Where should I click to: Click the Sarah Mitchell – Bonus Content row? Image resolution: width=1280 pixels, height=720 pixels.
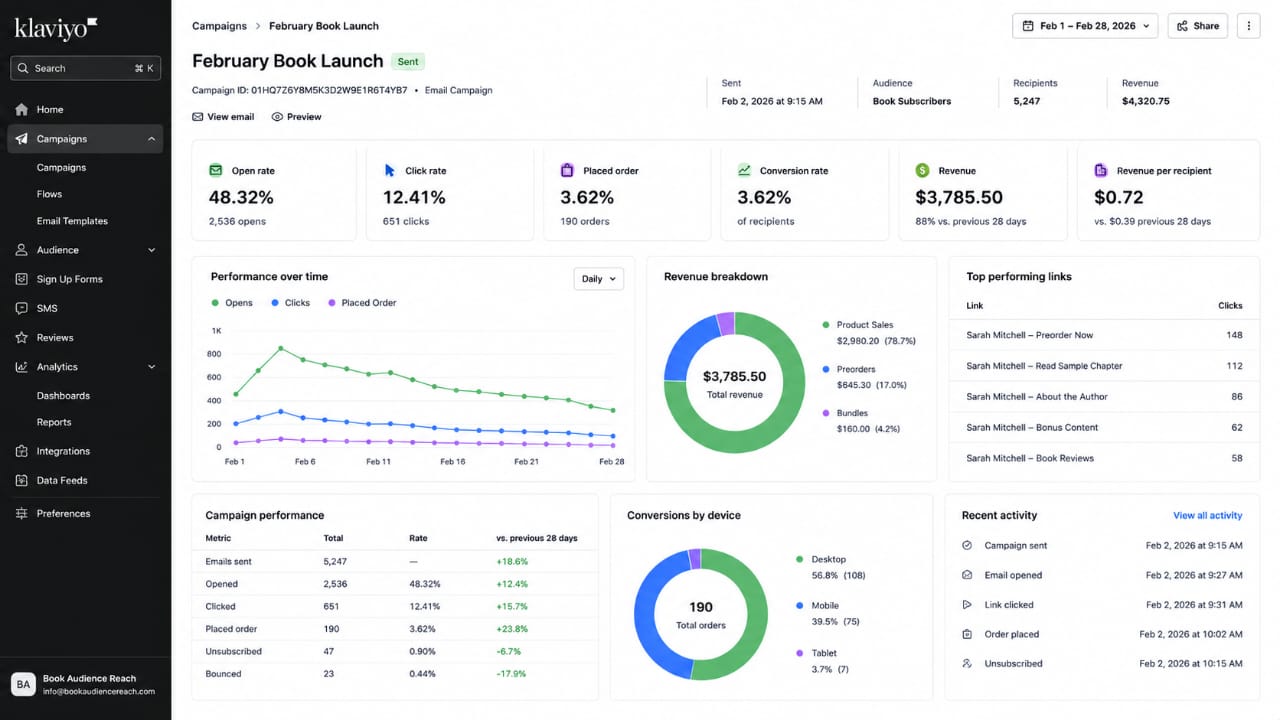1104,427
